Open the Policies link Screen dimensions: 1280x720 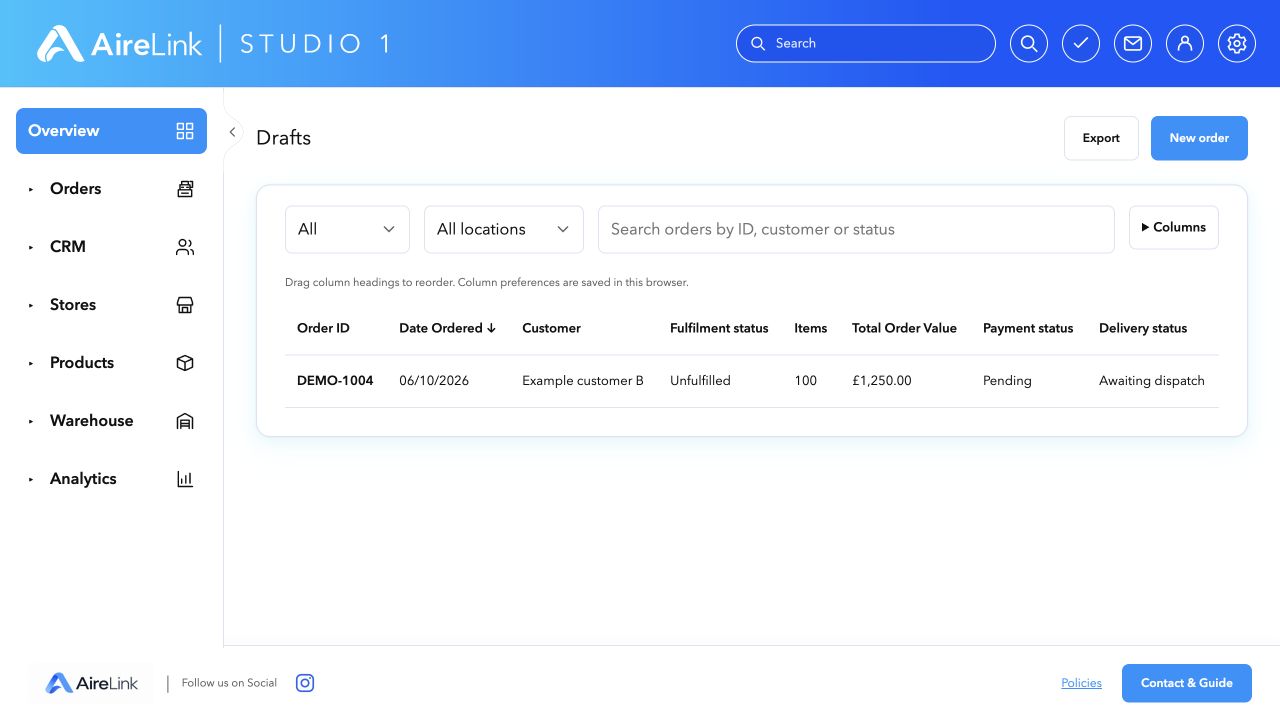tap(1081, 683)
